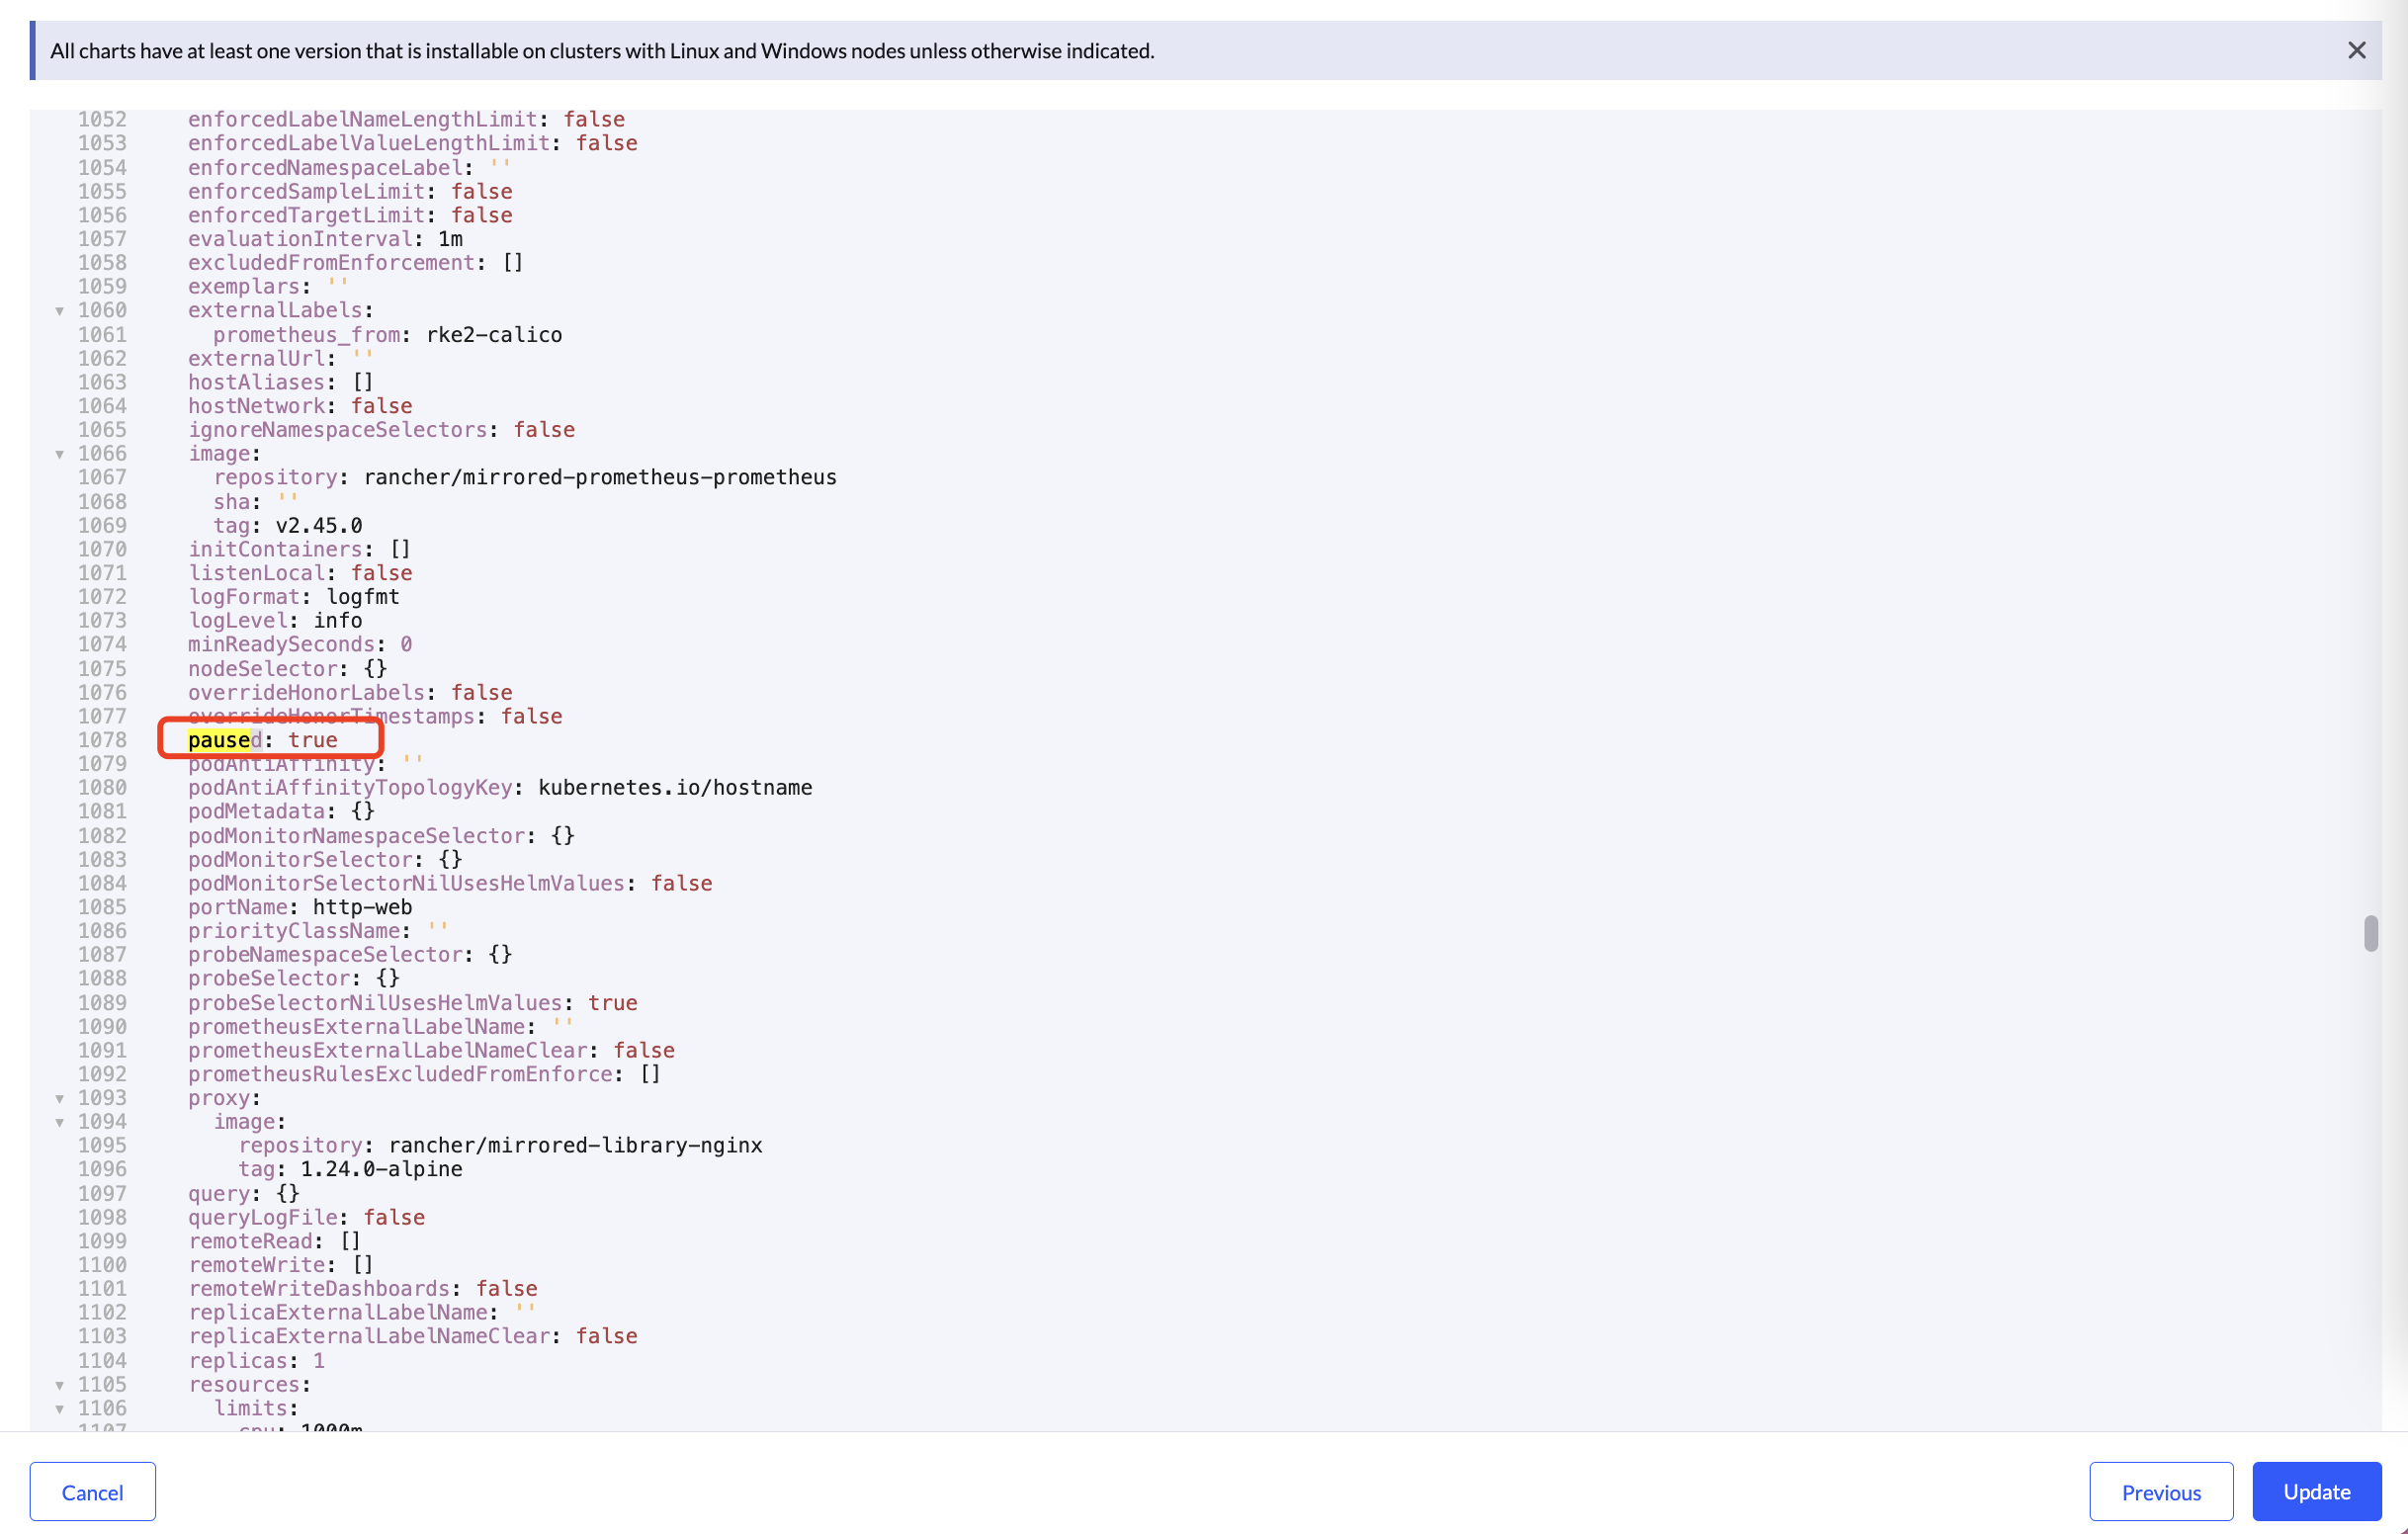Go back with the Previous button
2408x1534 pixels.
coord(2160,1491)
